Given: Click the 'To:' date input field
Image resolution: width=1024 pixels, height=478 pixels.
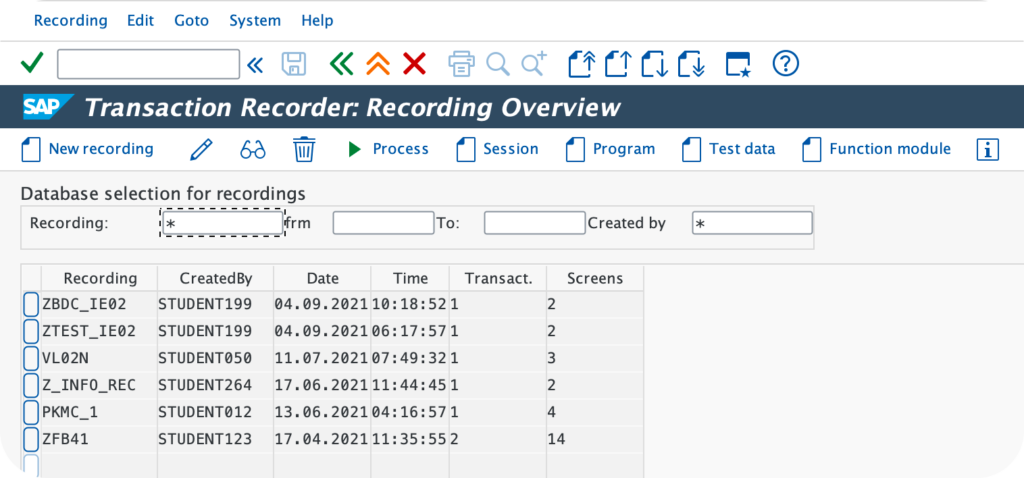Looking at the screenshot, I should [534, 223].
